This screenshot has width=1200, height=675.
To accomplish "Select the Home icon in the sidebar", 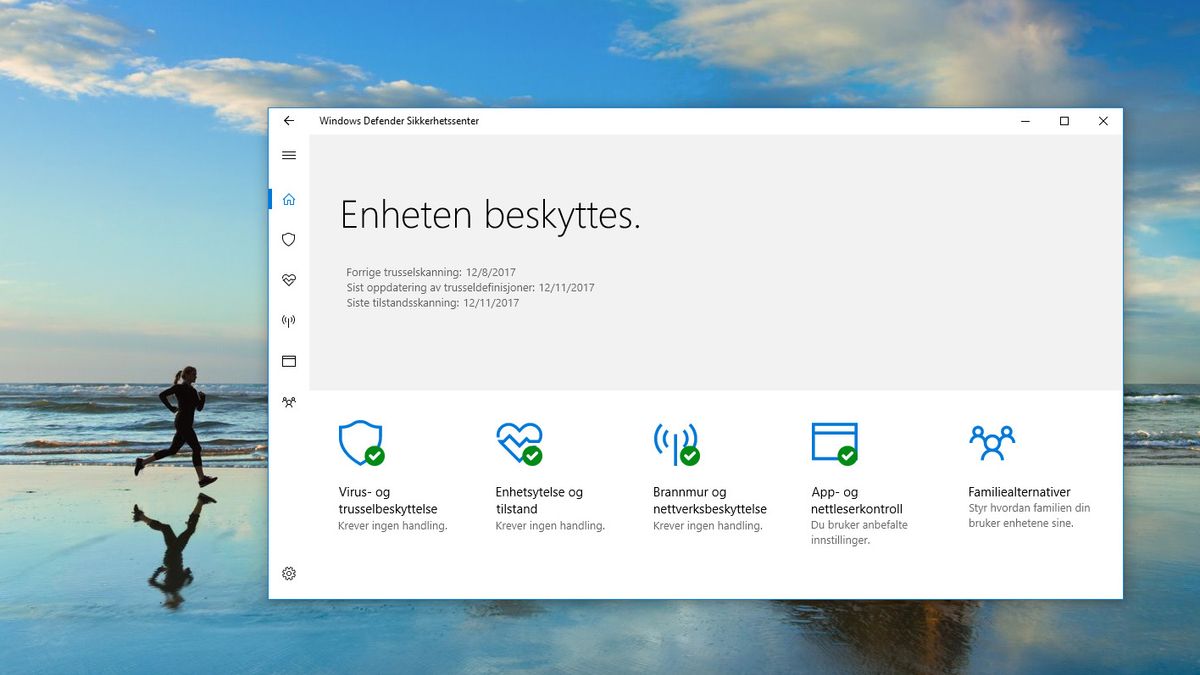I will coord(289,198).
